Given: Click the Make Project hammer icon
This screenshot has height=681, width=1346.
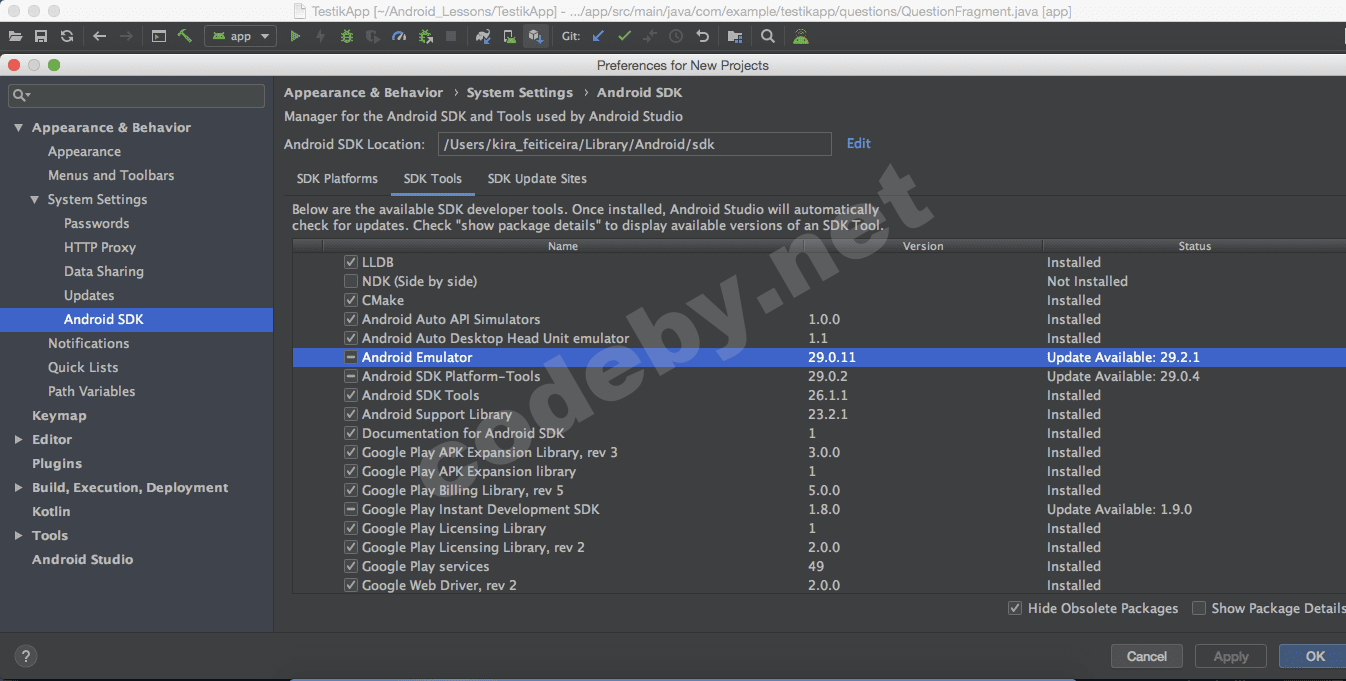Looking at the screenshot, I should click(x=185, y=36).
